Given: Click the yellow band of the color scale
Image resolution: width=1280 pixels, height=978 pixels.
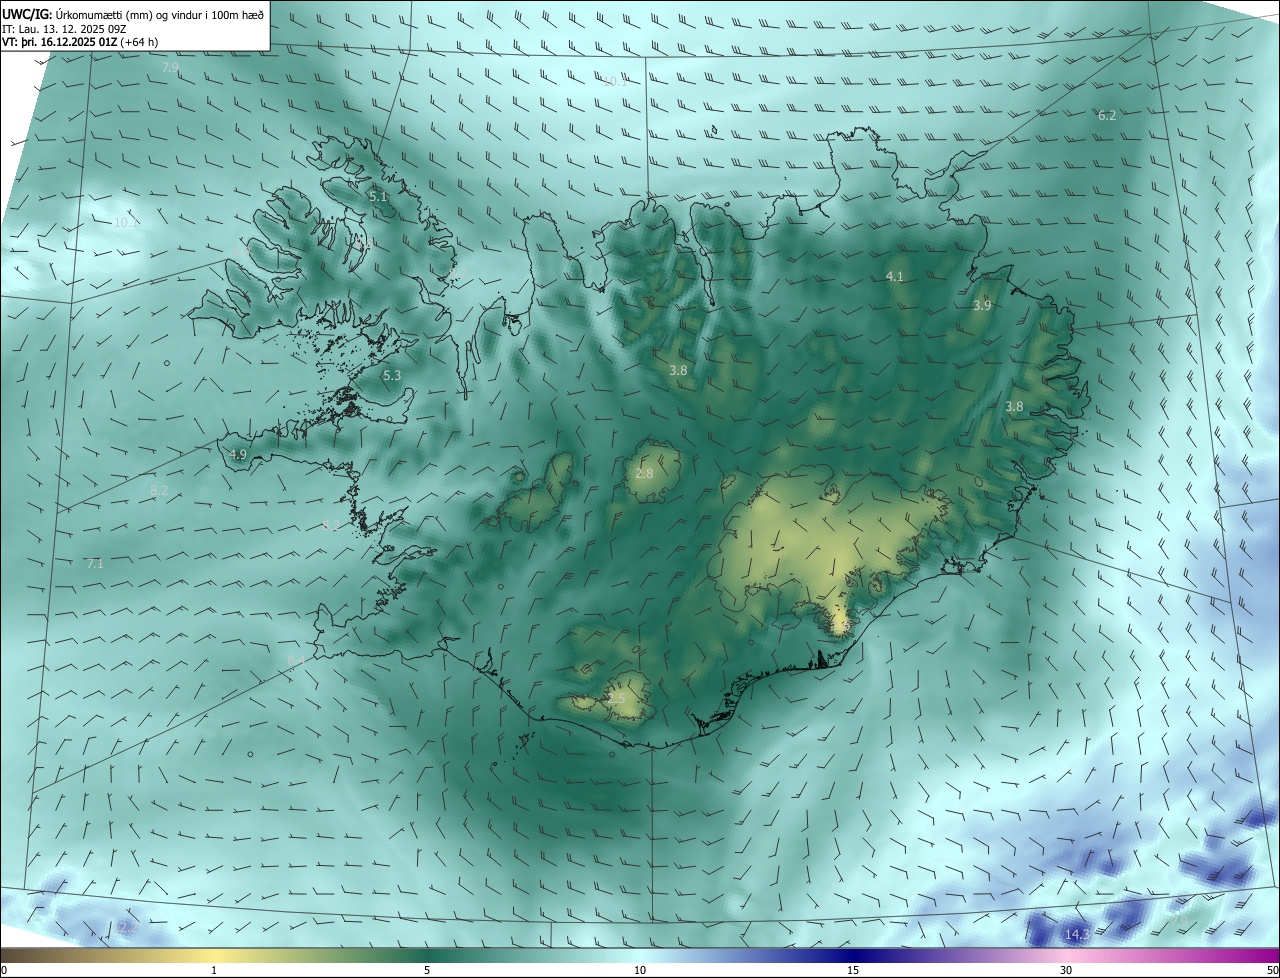Looking at the screenshot, I should click(214, 955).
